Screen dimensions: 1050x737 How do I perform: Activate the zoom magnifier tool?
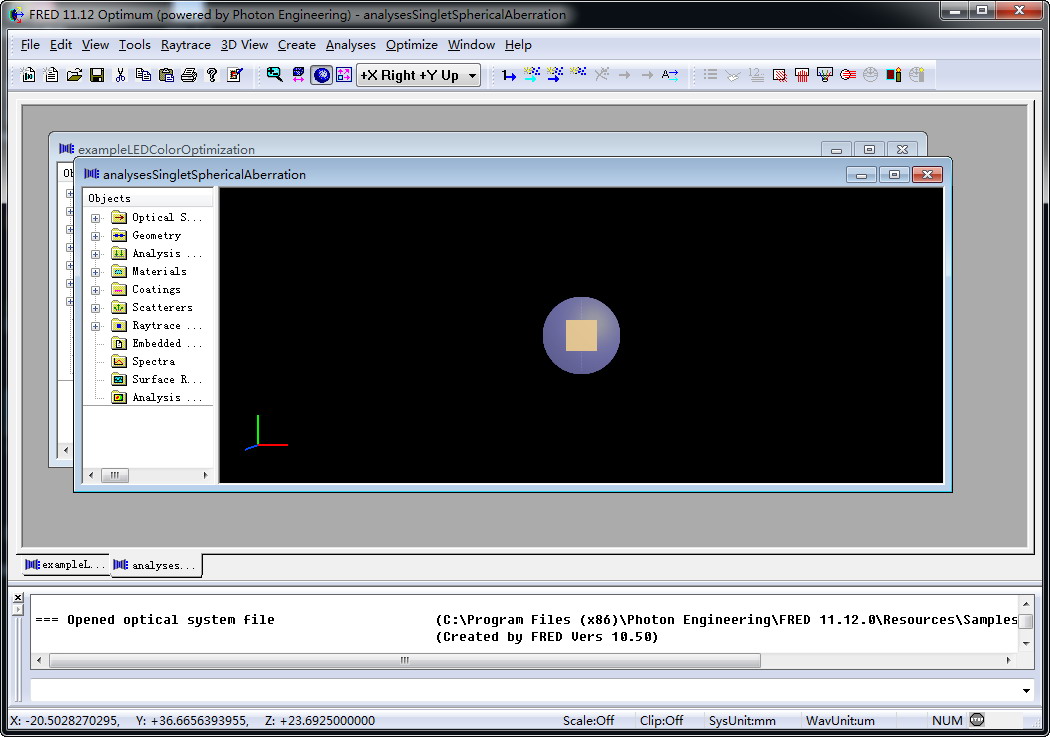[275, 75]
